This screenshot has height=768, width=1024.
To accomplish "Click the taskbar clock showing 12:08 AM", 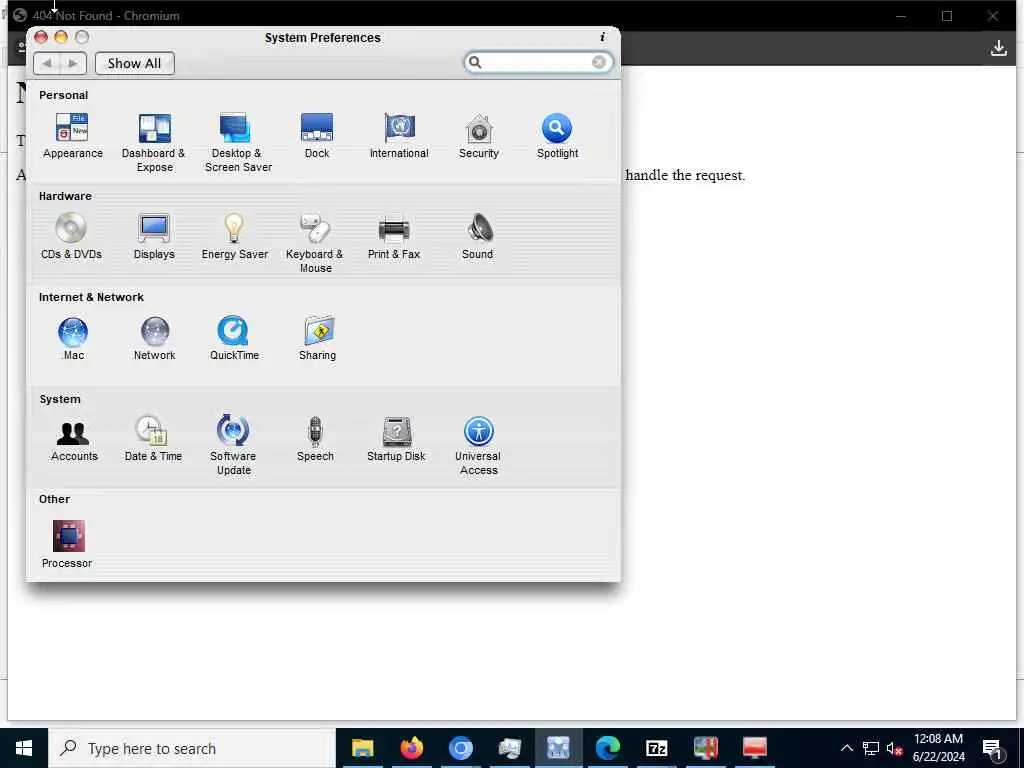I will 938,748.
